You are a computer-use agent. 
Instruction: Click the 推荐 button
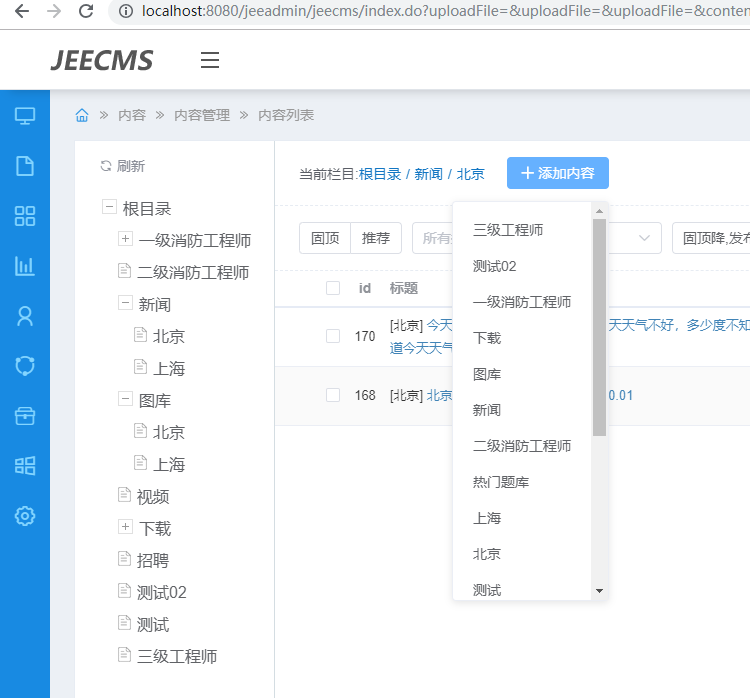[x=376, y=238]
